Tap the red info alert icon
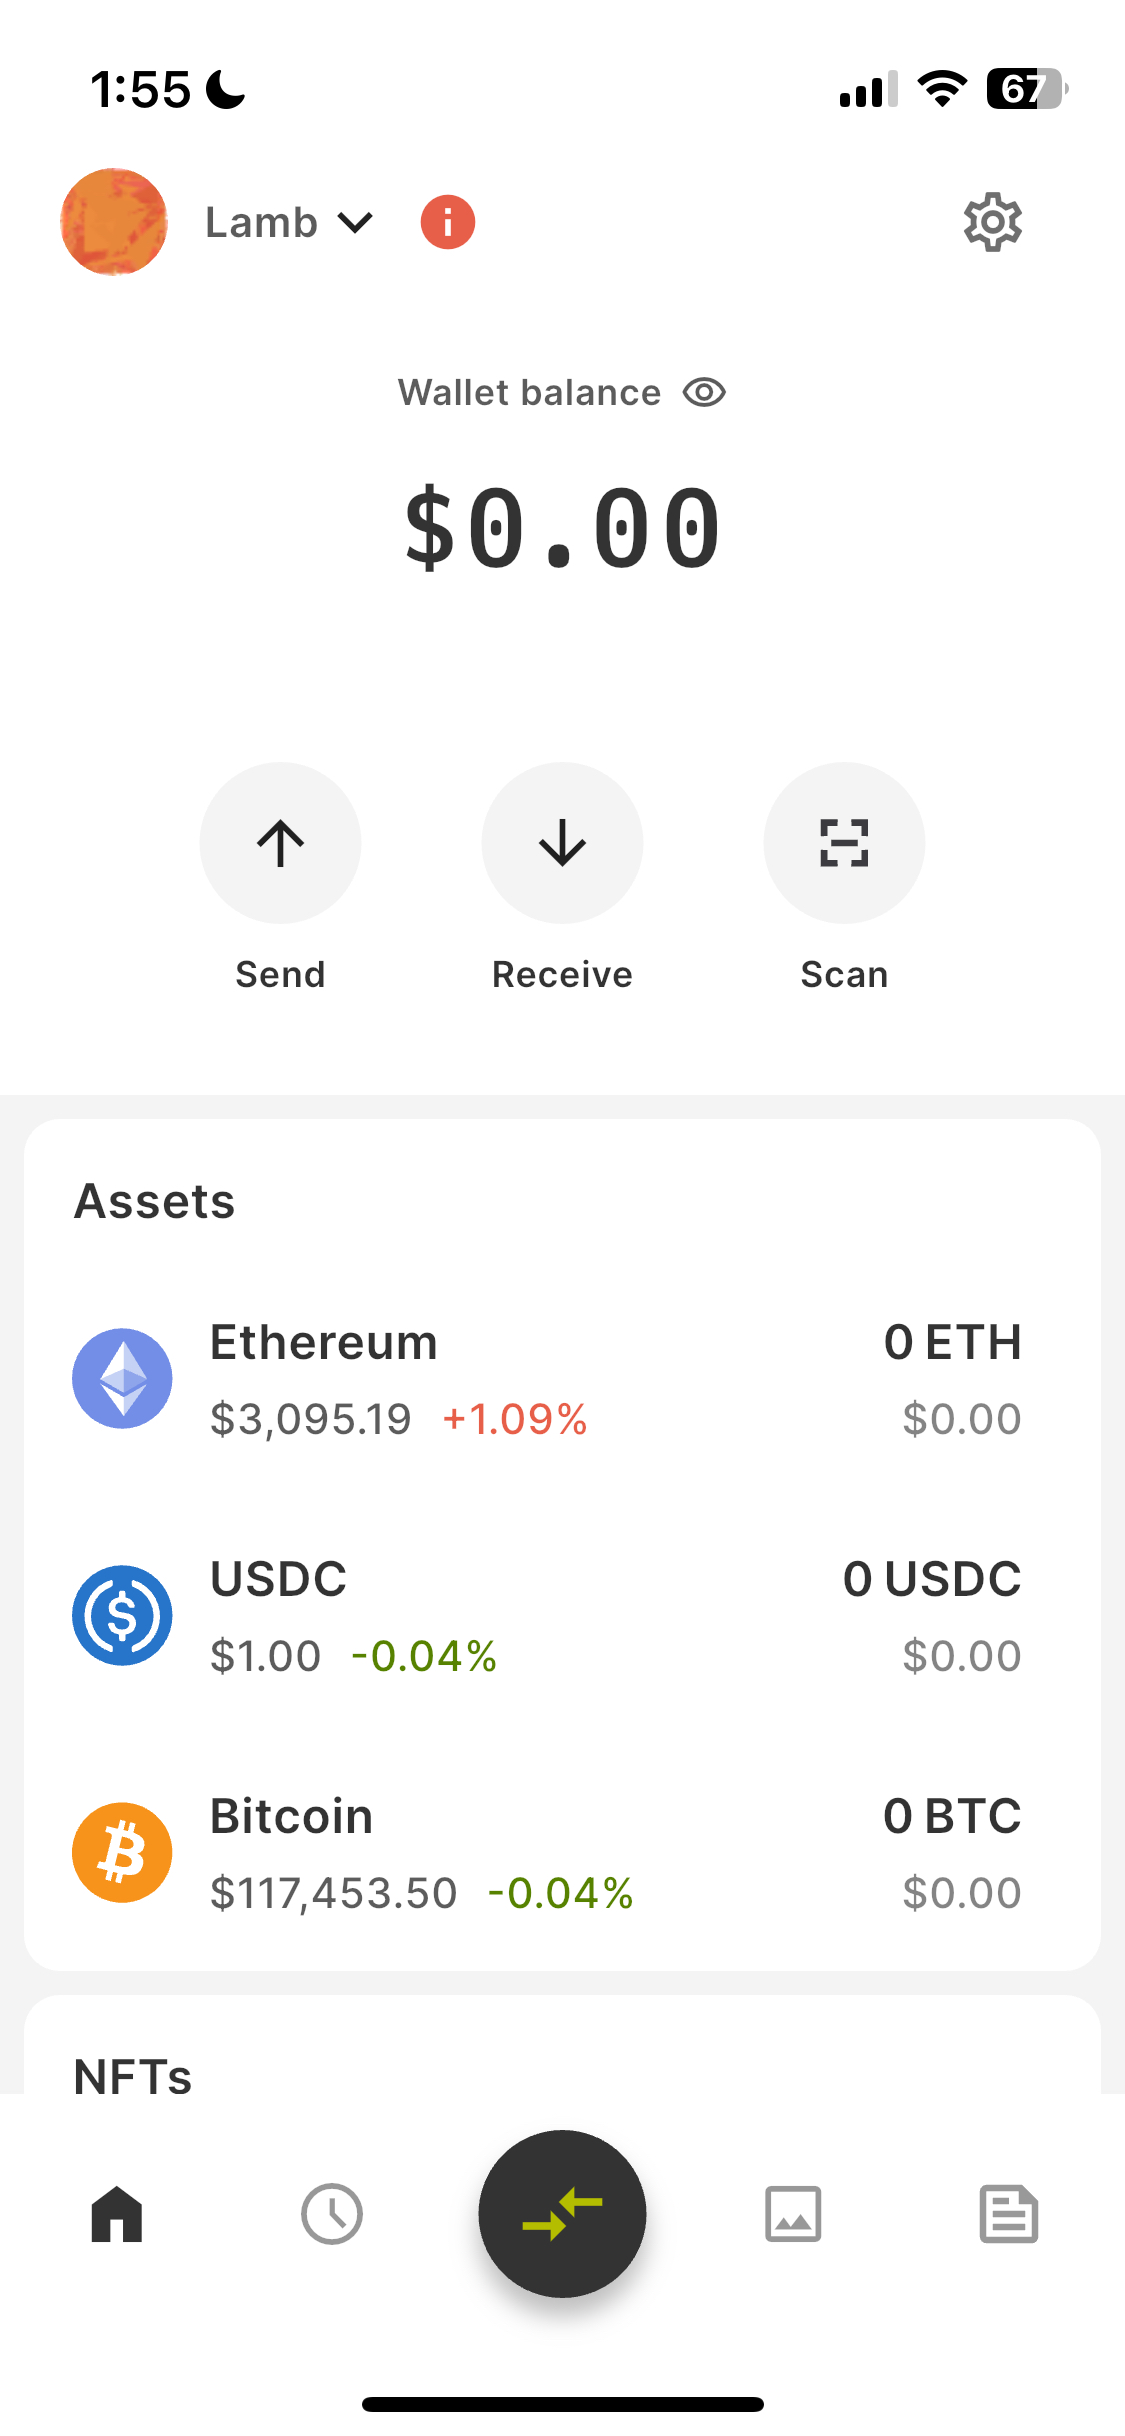Image resolution: width=1125 pixels, height=2436 pixels. click(x=447, y=222)
